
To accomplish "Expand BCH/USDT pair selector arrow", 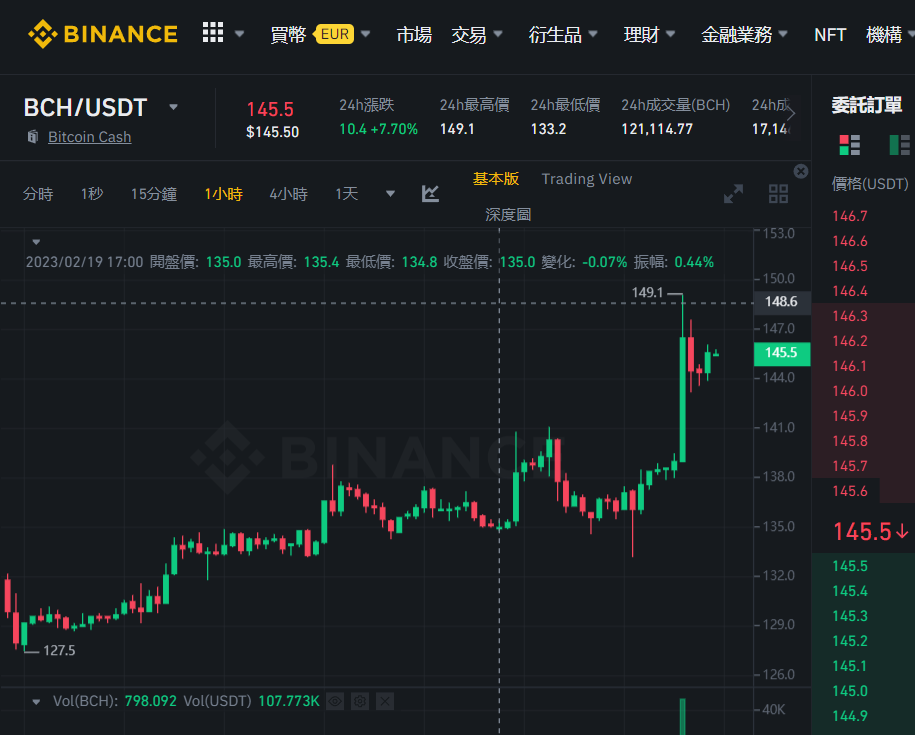I will [173, 107].
